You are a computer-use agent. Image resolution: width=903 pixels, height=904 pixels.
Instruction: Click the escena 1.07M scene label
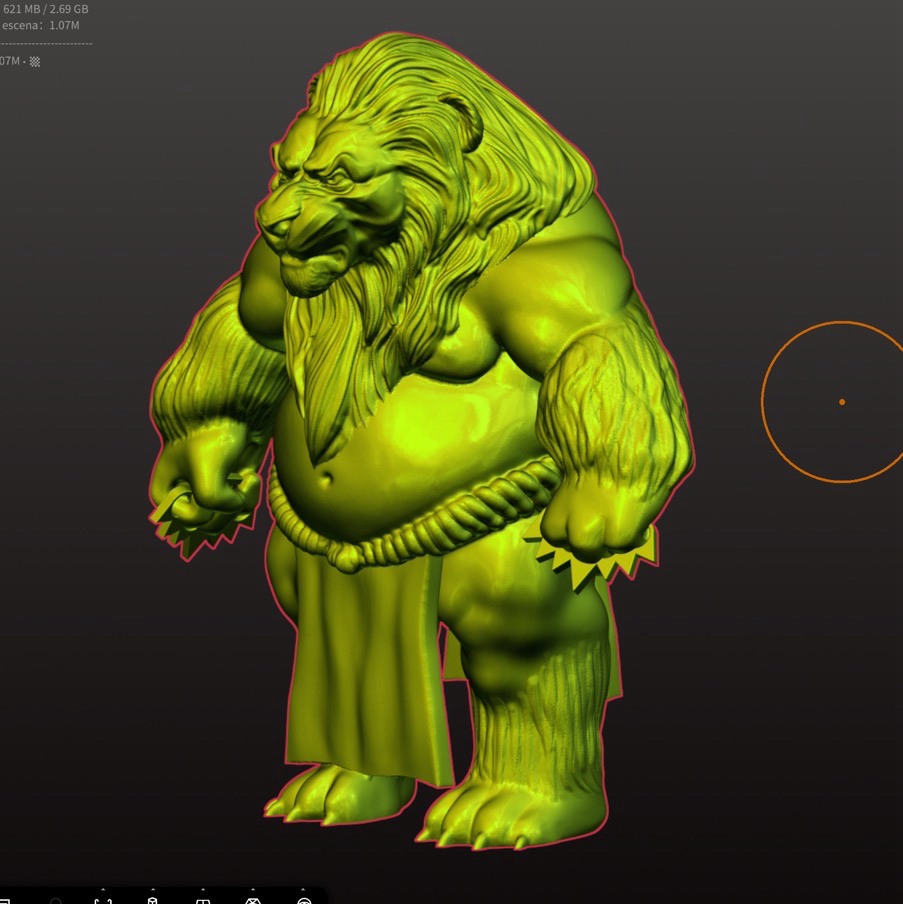click(x=40, y=26)
